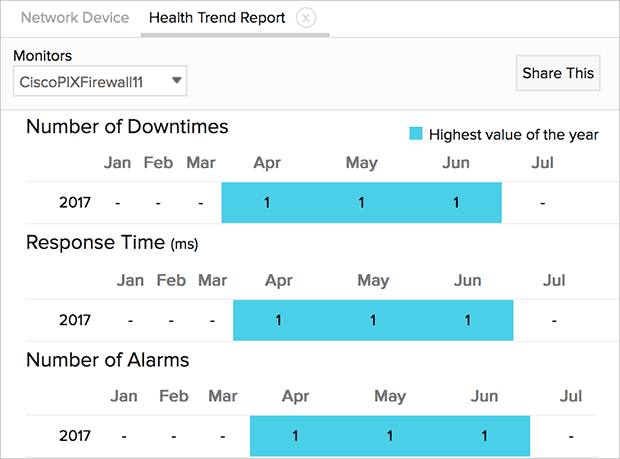Click the 2017 label in Downtimes row
Image resolution: width=620 pixels, height=459 pixels.
click(75, 202)
